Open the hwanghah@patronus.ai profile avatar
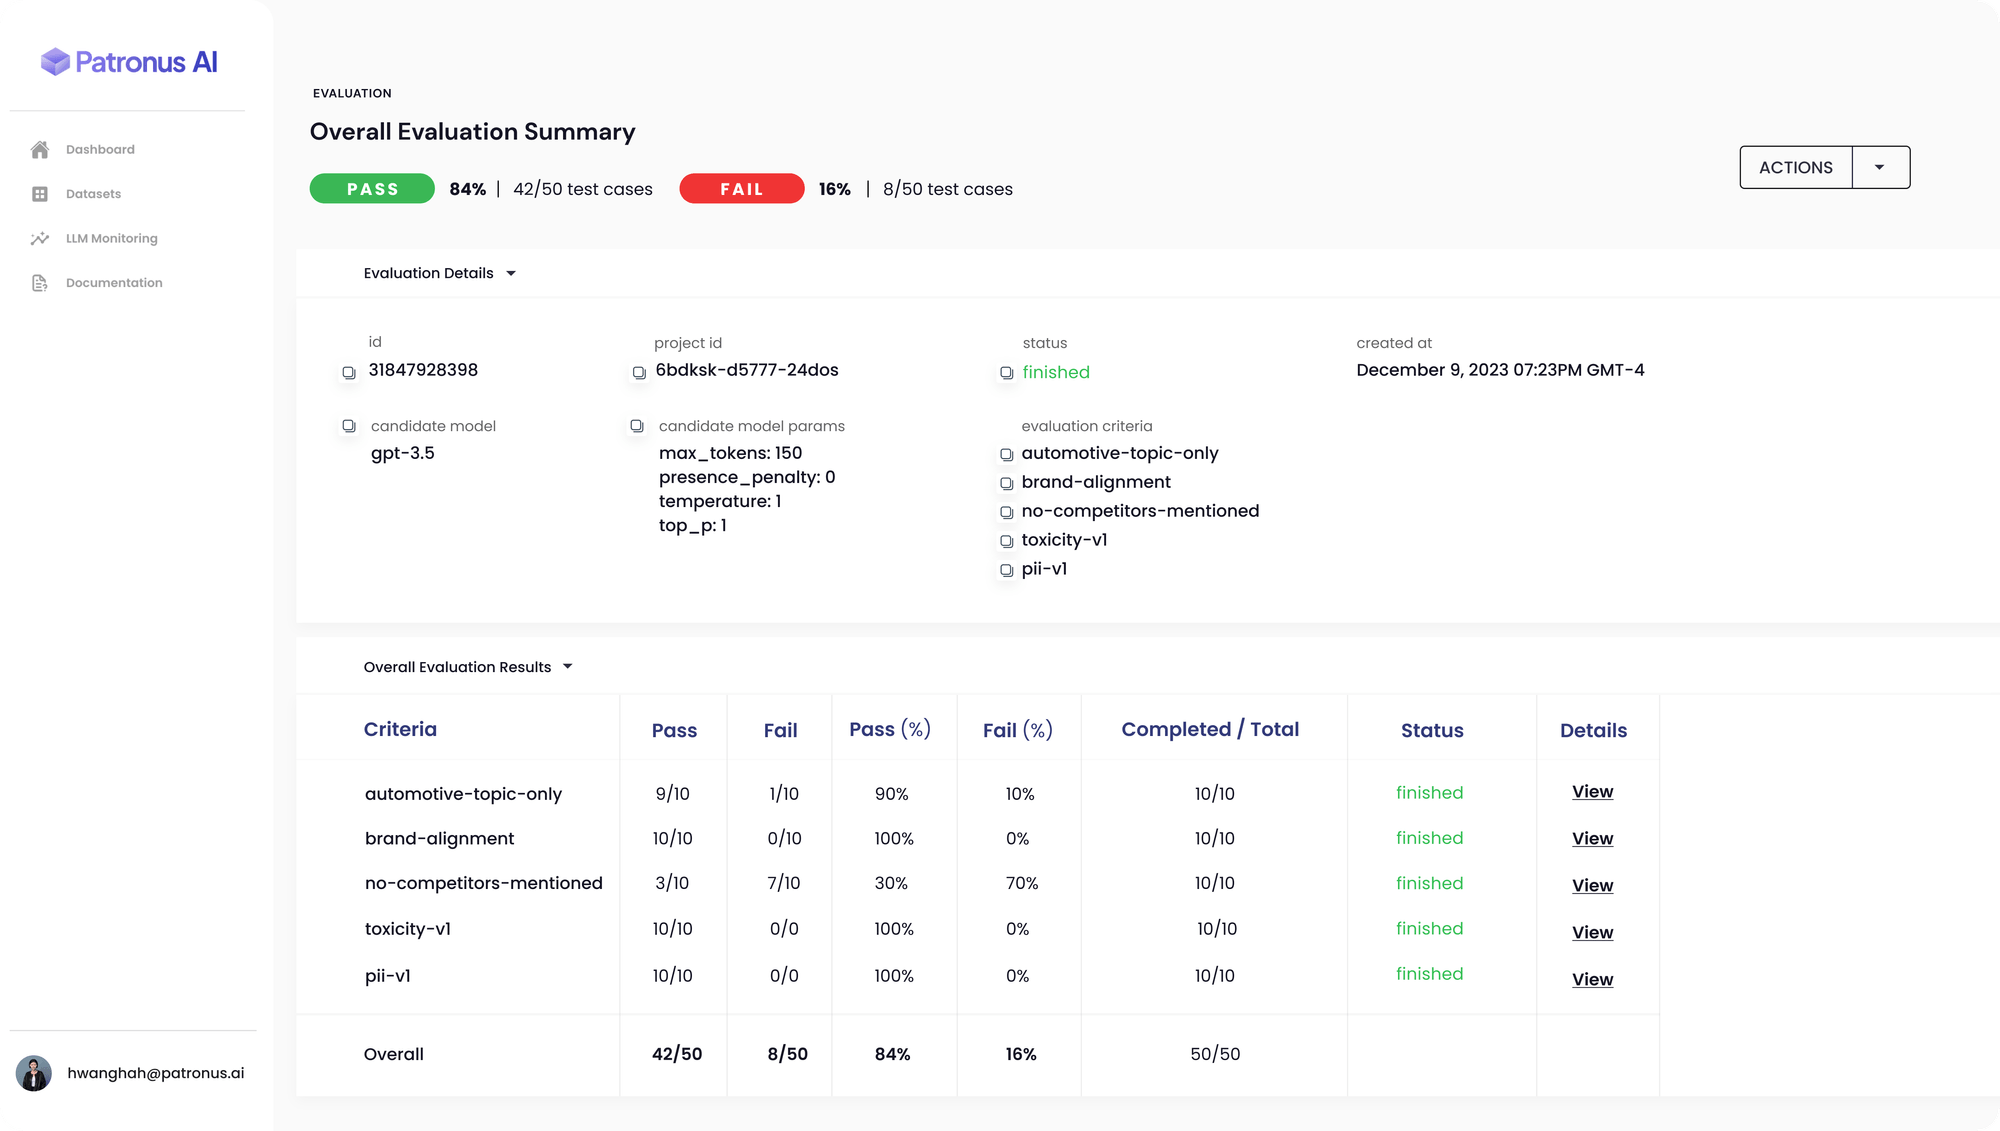The image size is (2000, 1131). click(x=36, y=1072)
